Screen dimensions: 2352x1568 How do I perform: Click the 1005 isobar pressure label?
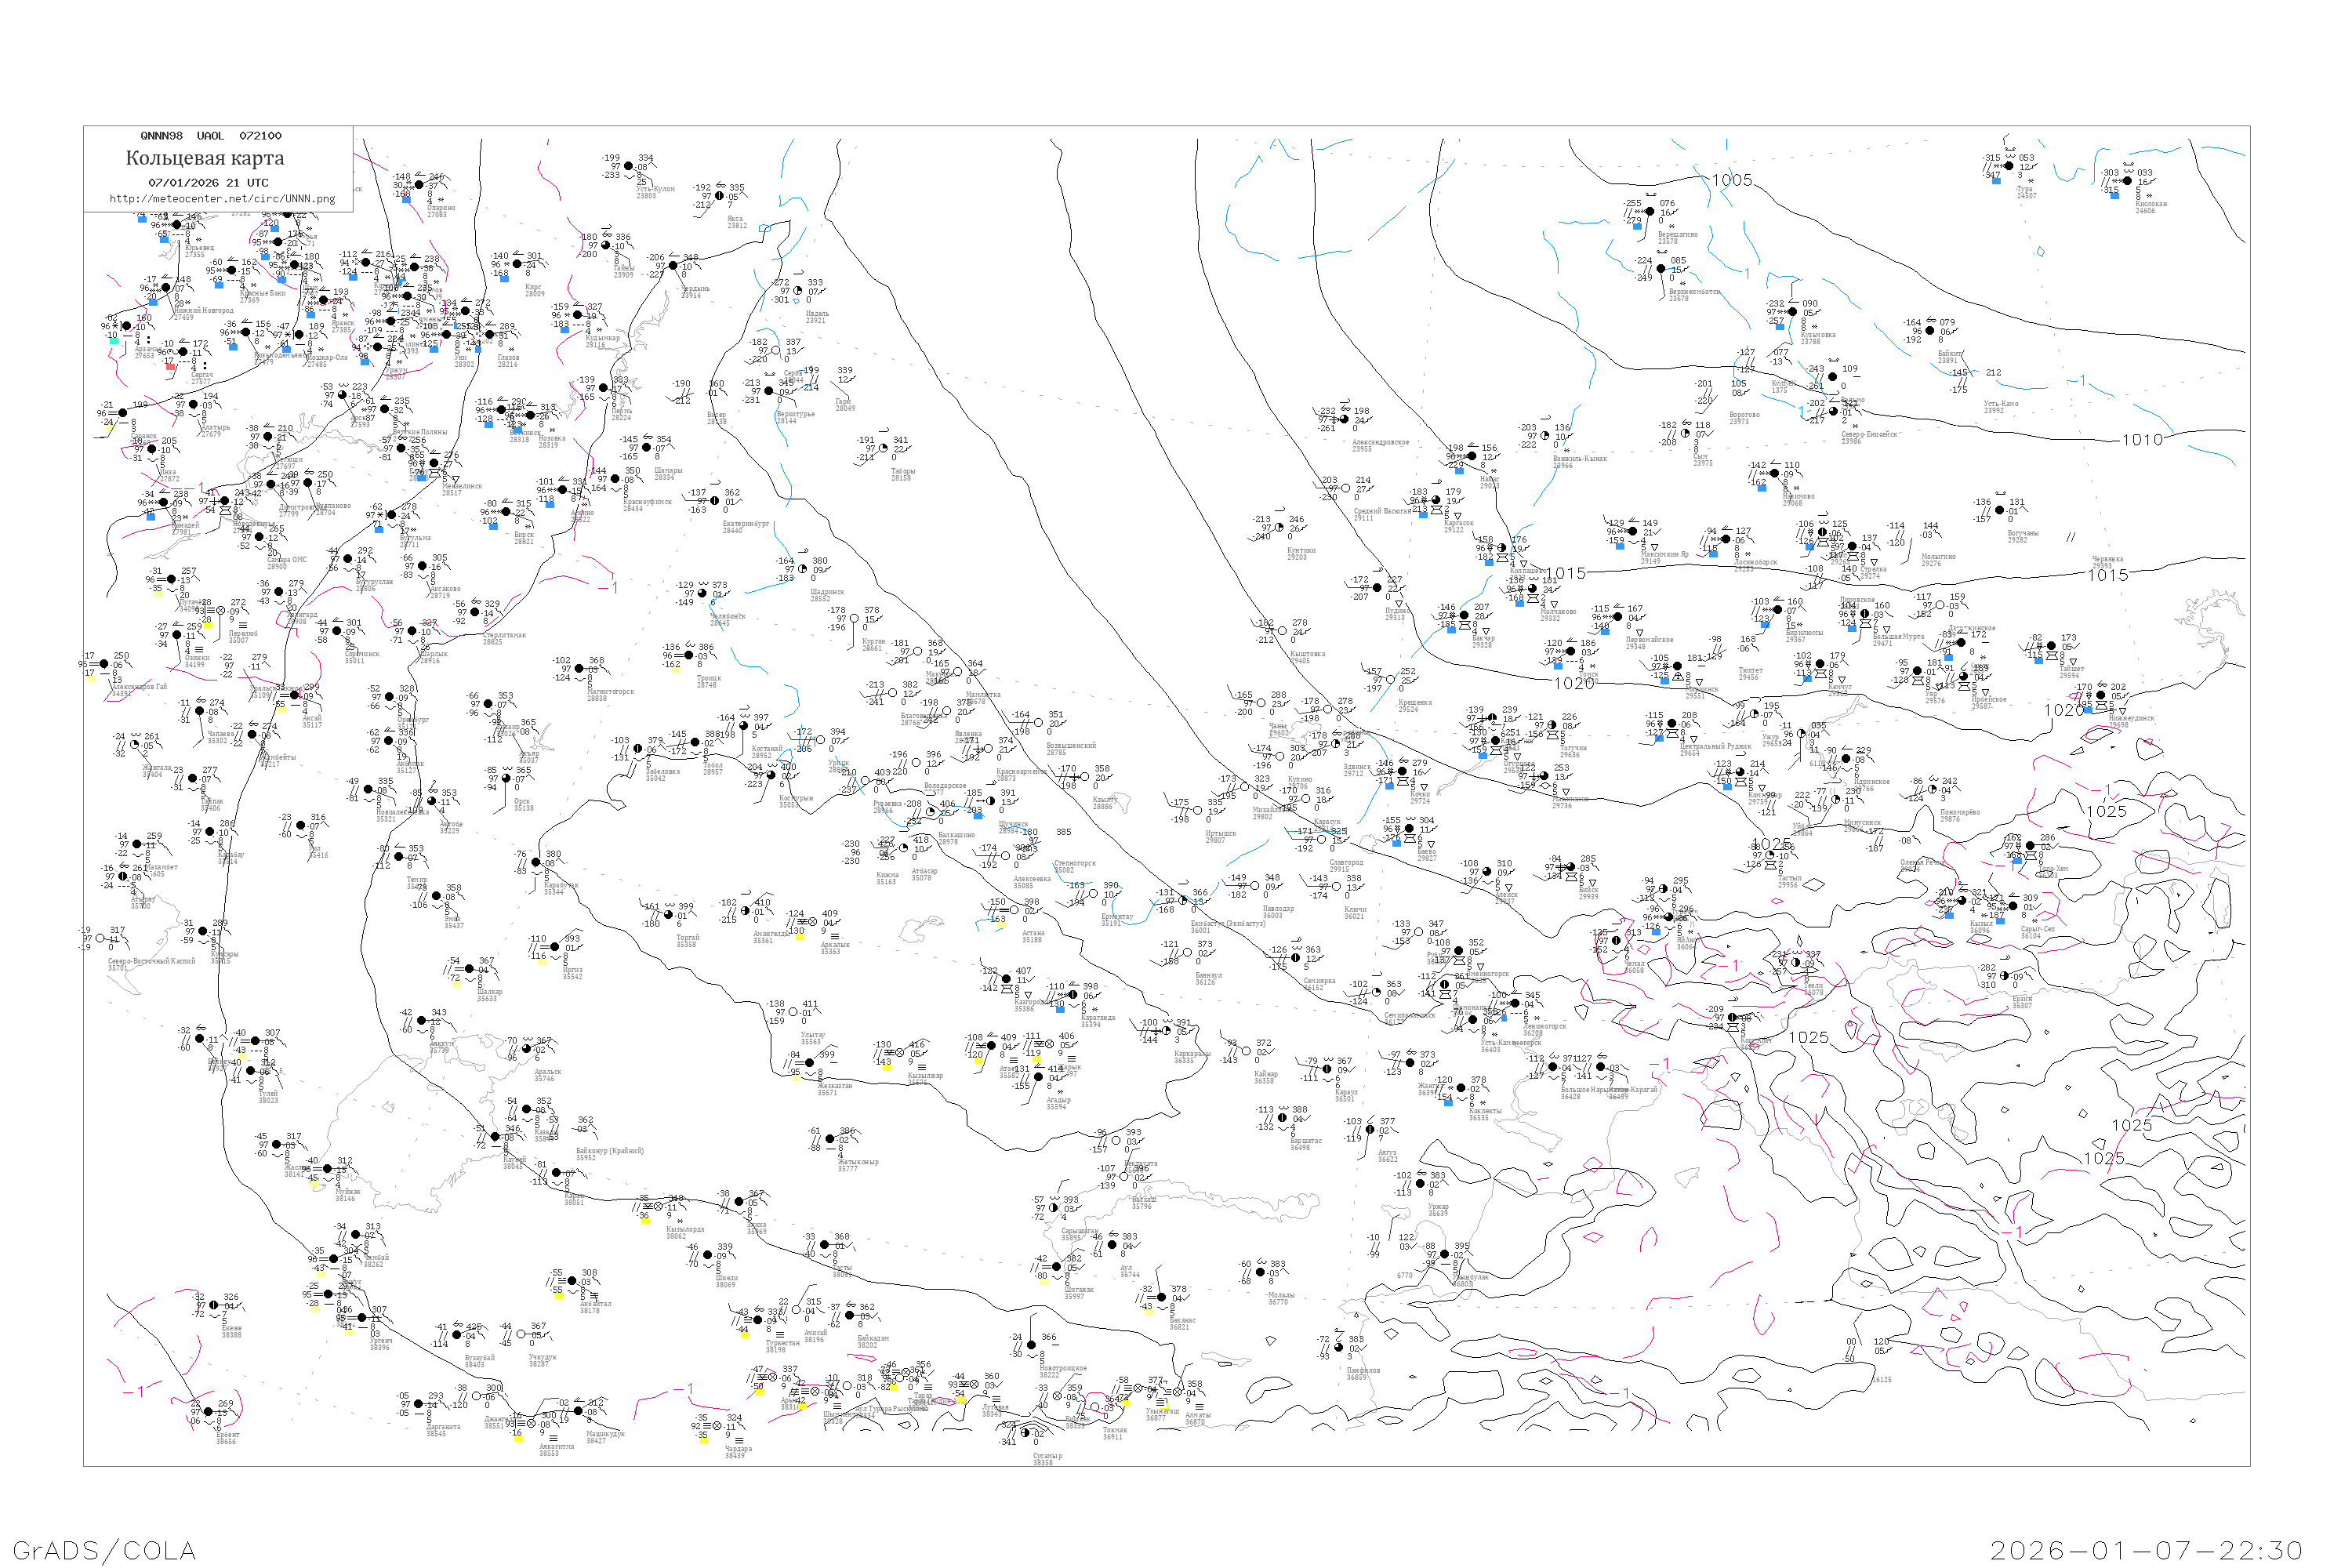(x=1731, y=180)
